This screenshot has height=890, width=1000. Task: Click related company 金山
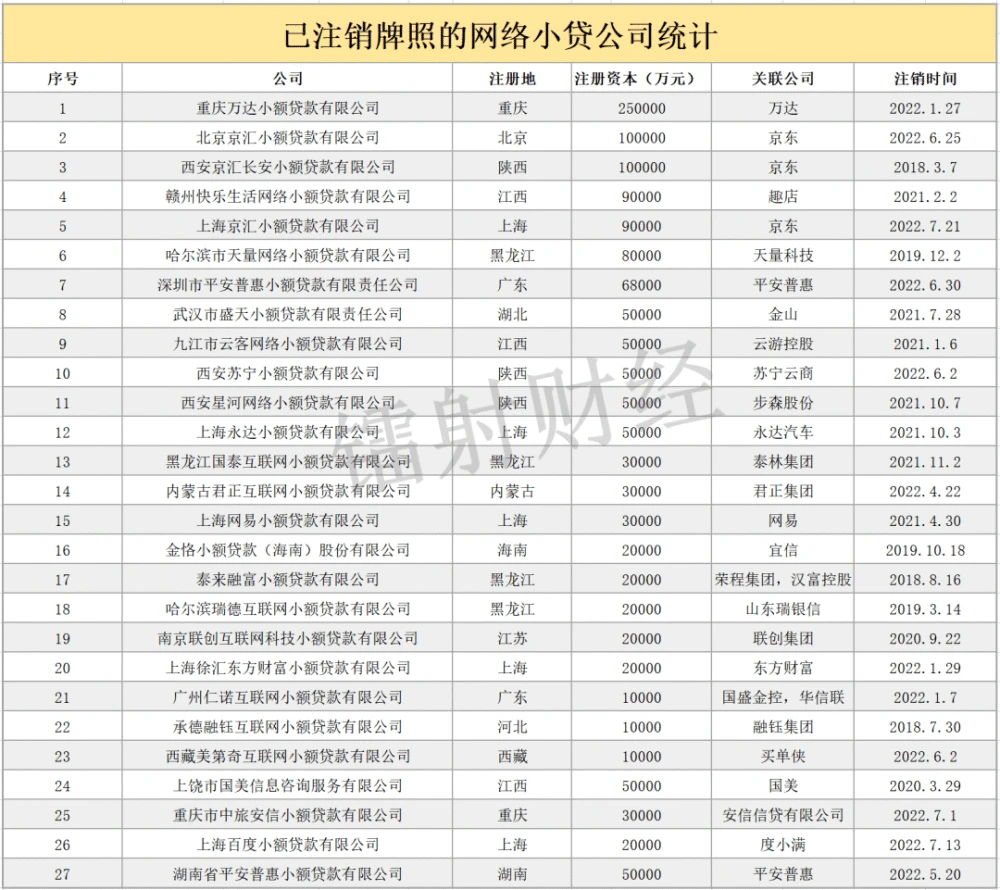point(783,314)
